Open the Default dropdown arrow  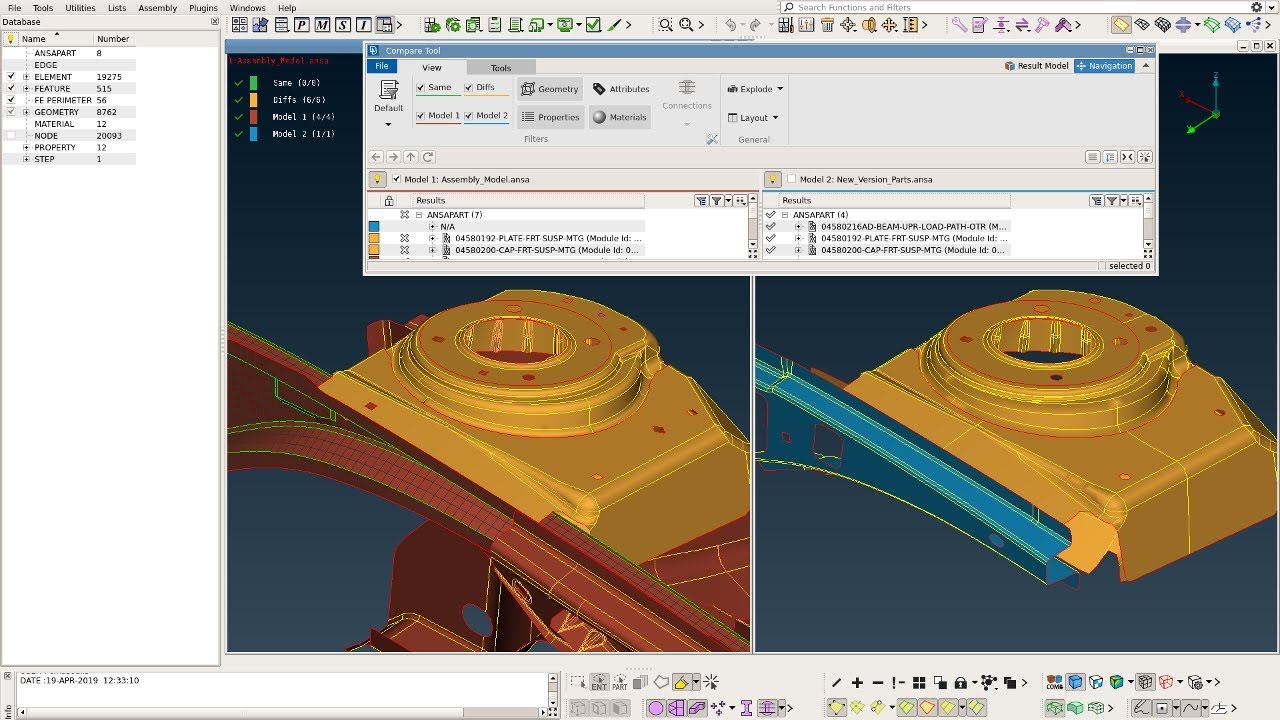coord(388,125)
